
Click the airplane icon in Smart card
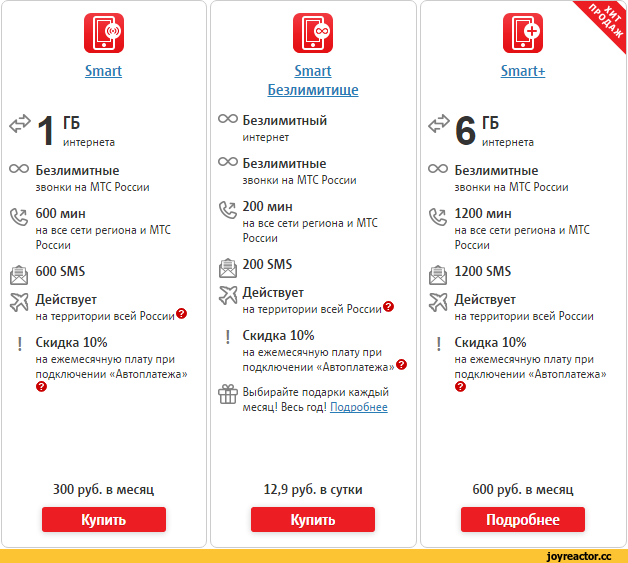(19, 302)
